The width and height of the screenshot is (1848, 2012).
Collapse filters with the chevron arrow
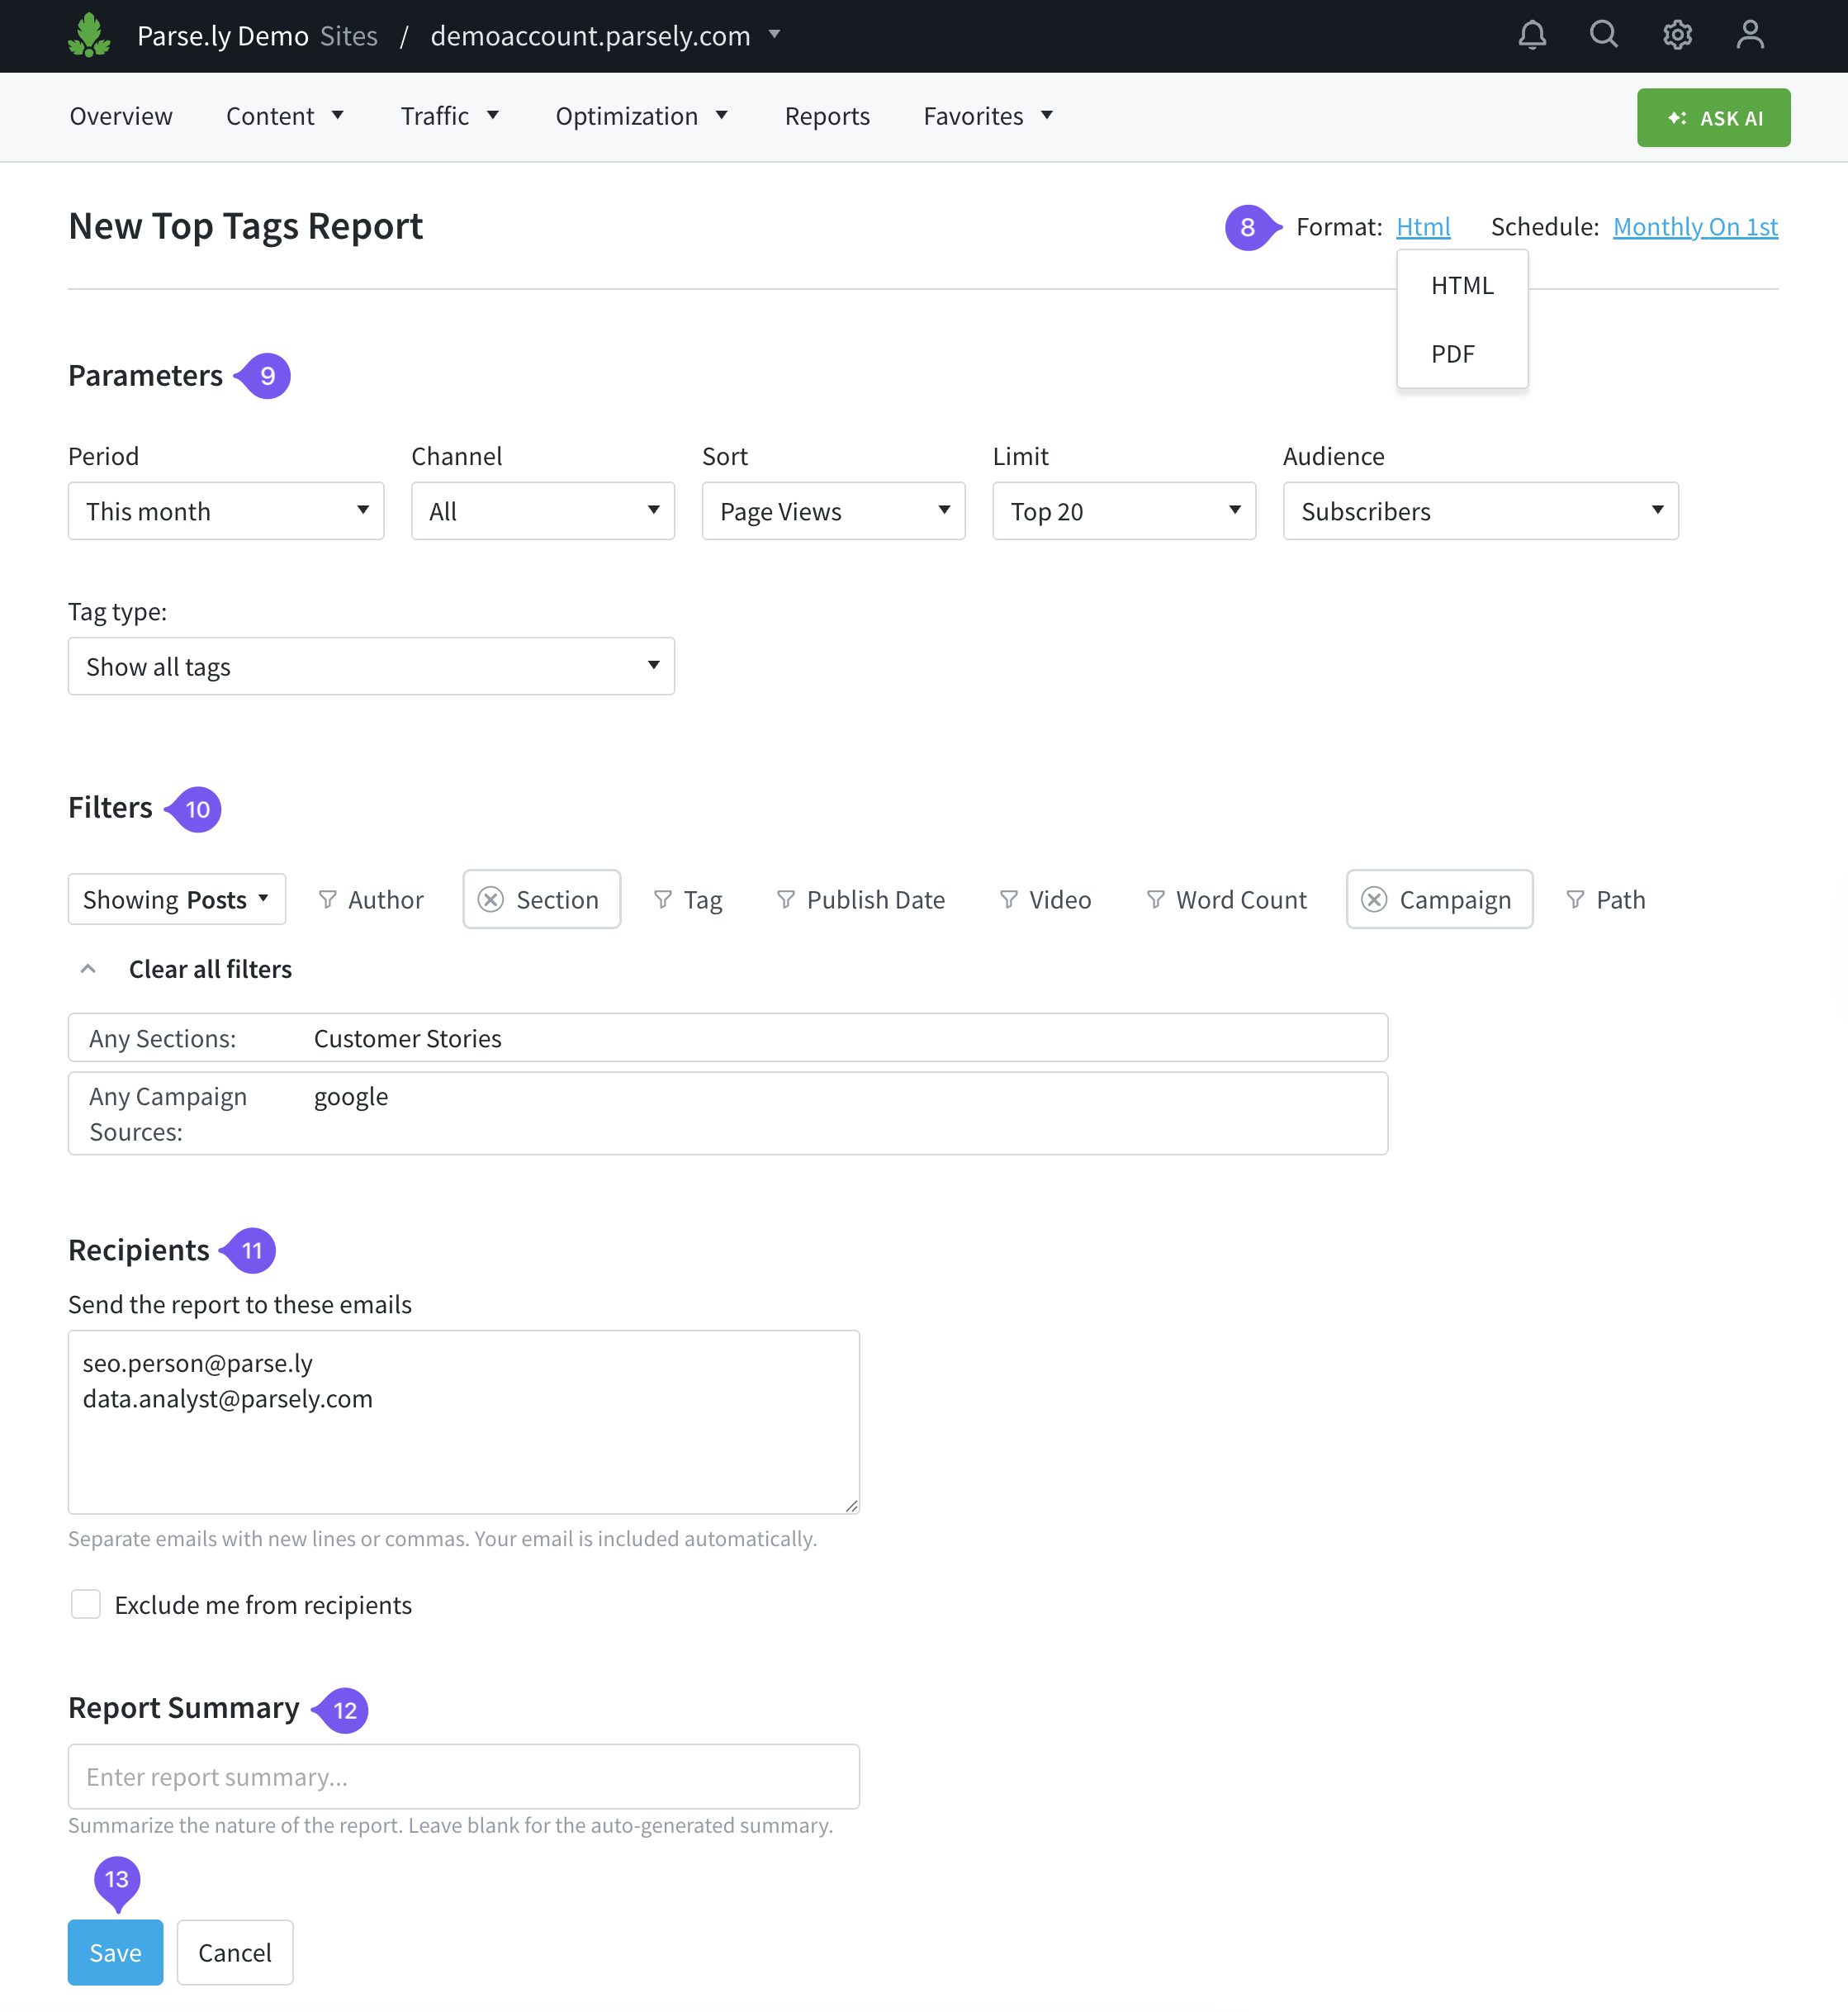coord(88,969)
